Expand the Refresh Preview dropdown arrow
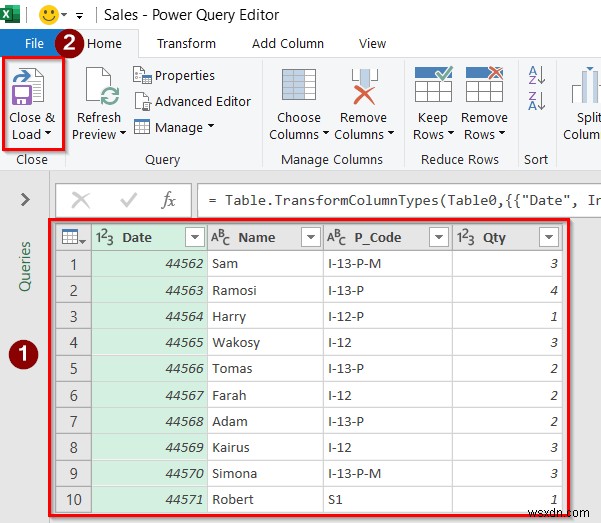 pyautogui.click(x=123, y=133)
